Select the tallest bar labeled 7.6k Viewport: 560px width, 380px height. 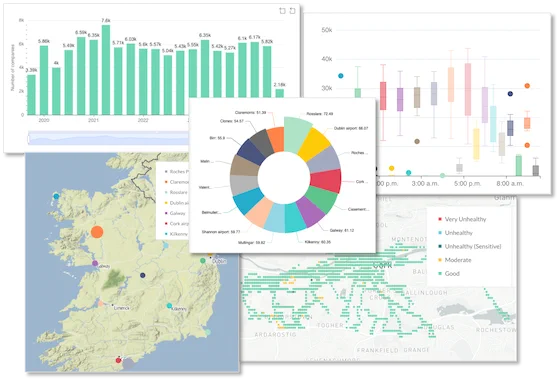(x=106, y=70)
